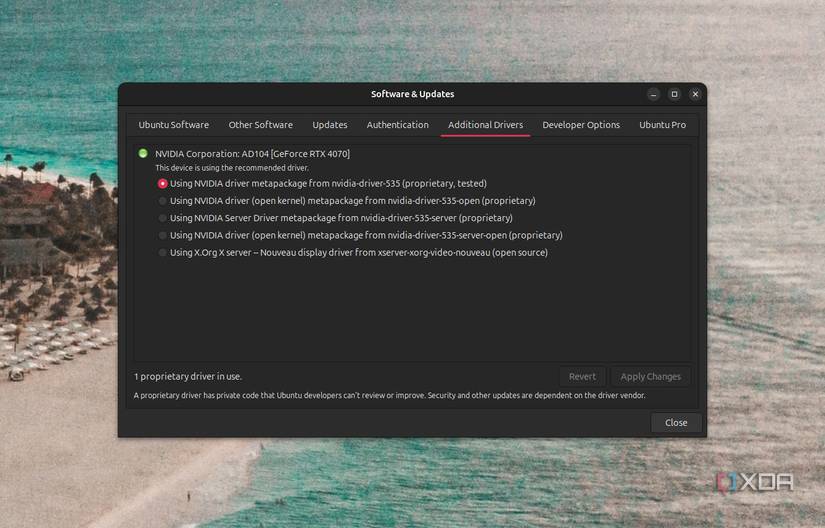This screenshot has height=528, width=825.
Task: Switch to the Ubuntu Pro tab
Action: click(662, 125)
